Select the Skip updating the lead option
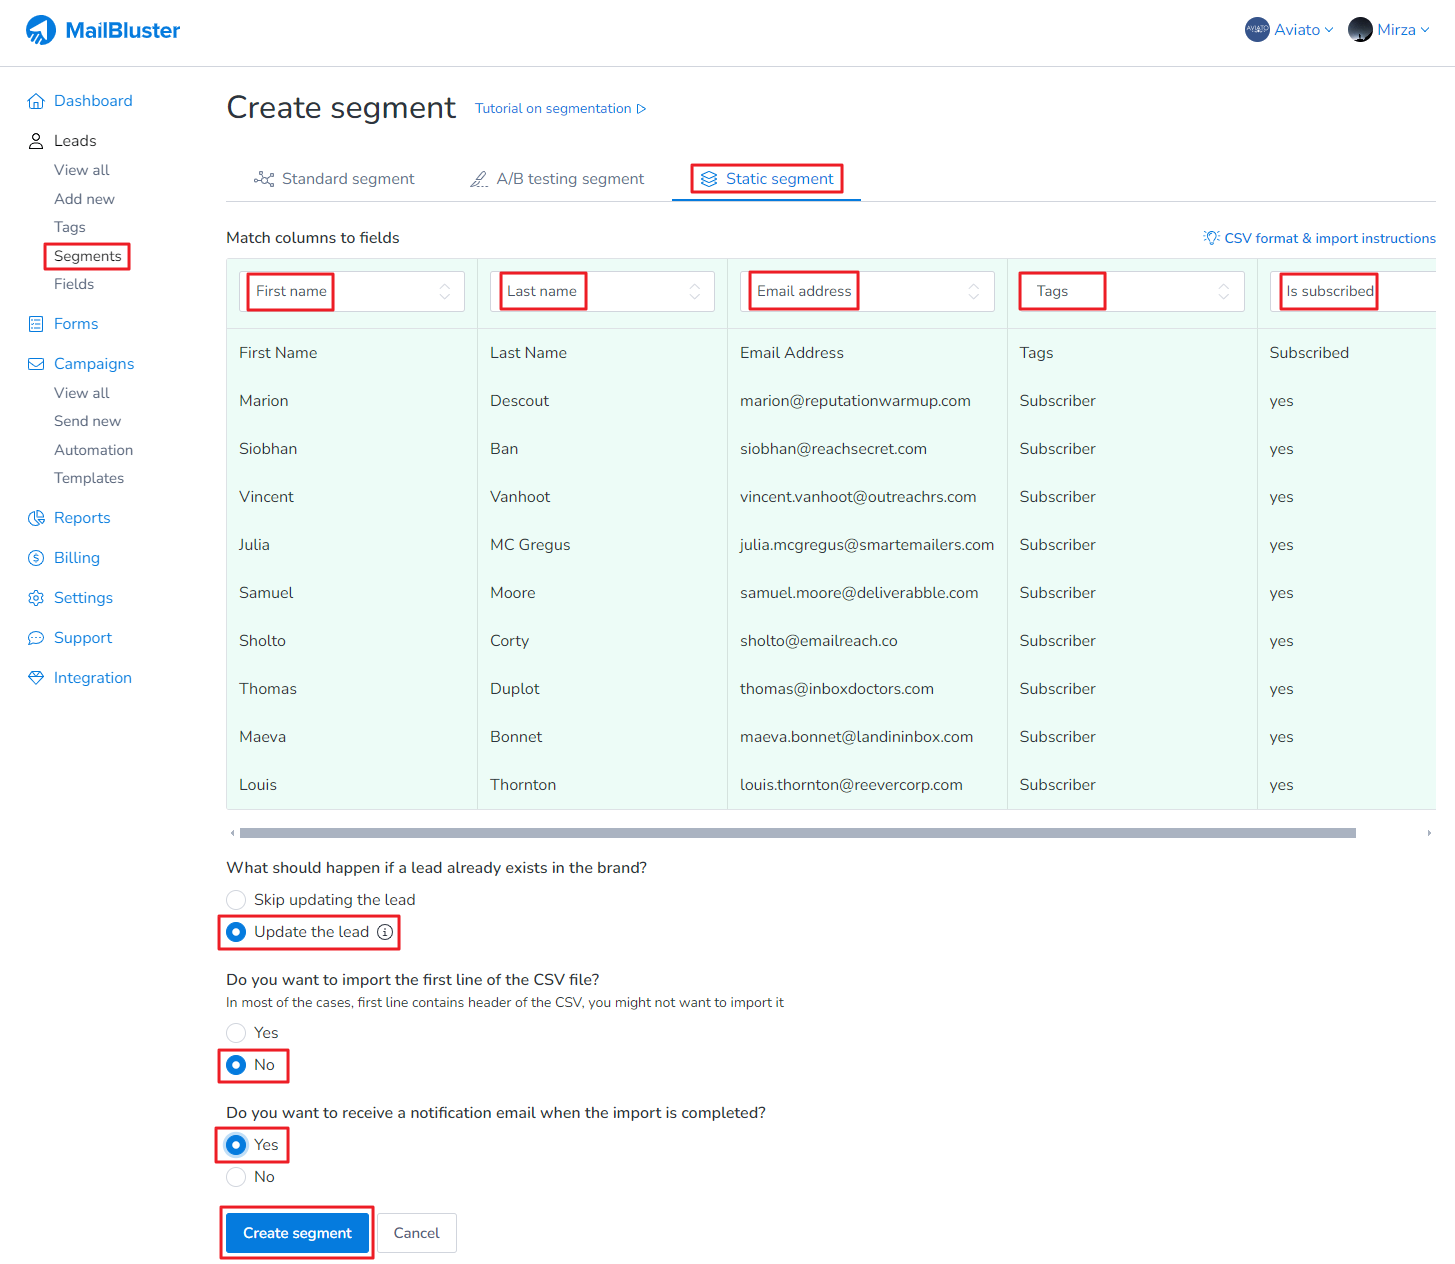1455x1264 pixels. (x=236, y=900)
